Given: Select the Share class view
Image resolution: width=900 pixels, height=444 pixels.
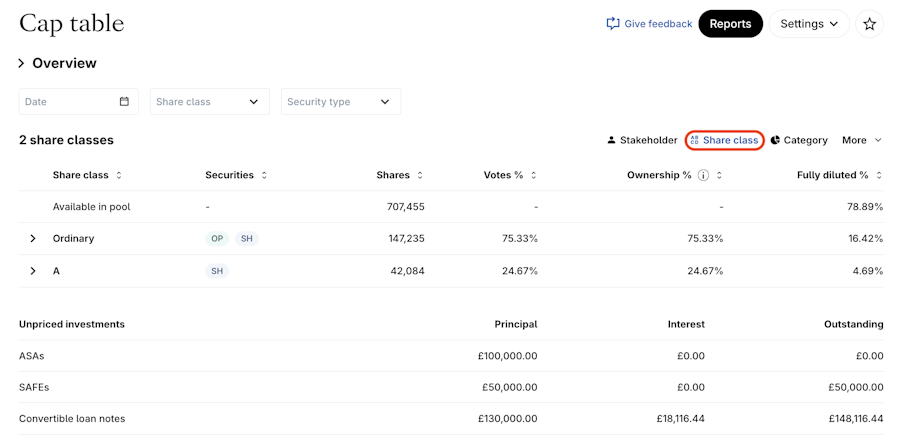Looking at the screenshot, I should tap(725, 140).
